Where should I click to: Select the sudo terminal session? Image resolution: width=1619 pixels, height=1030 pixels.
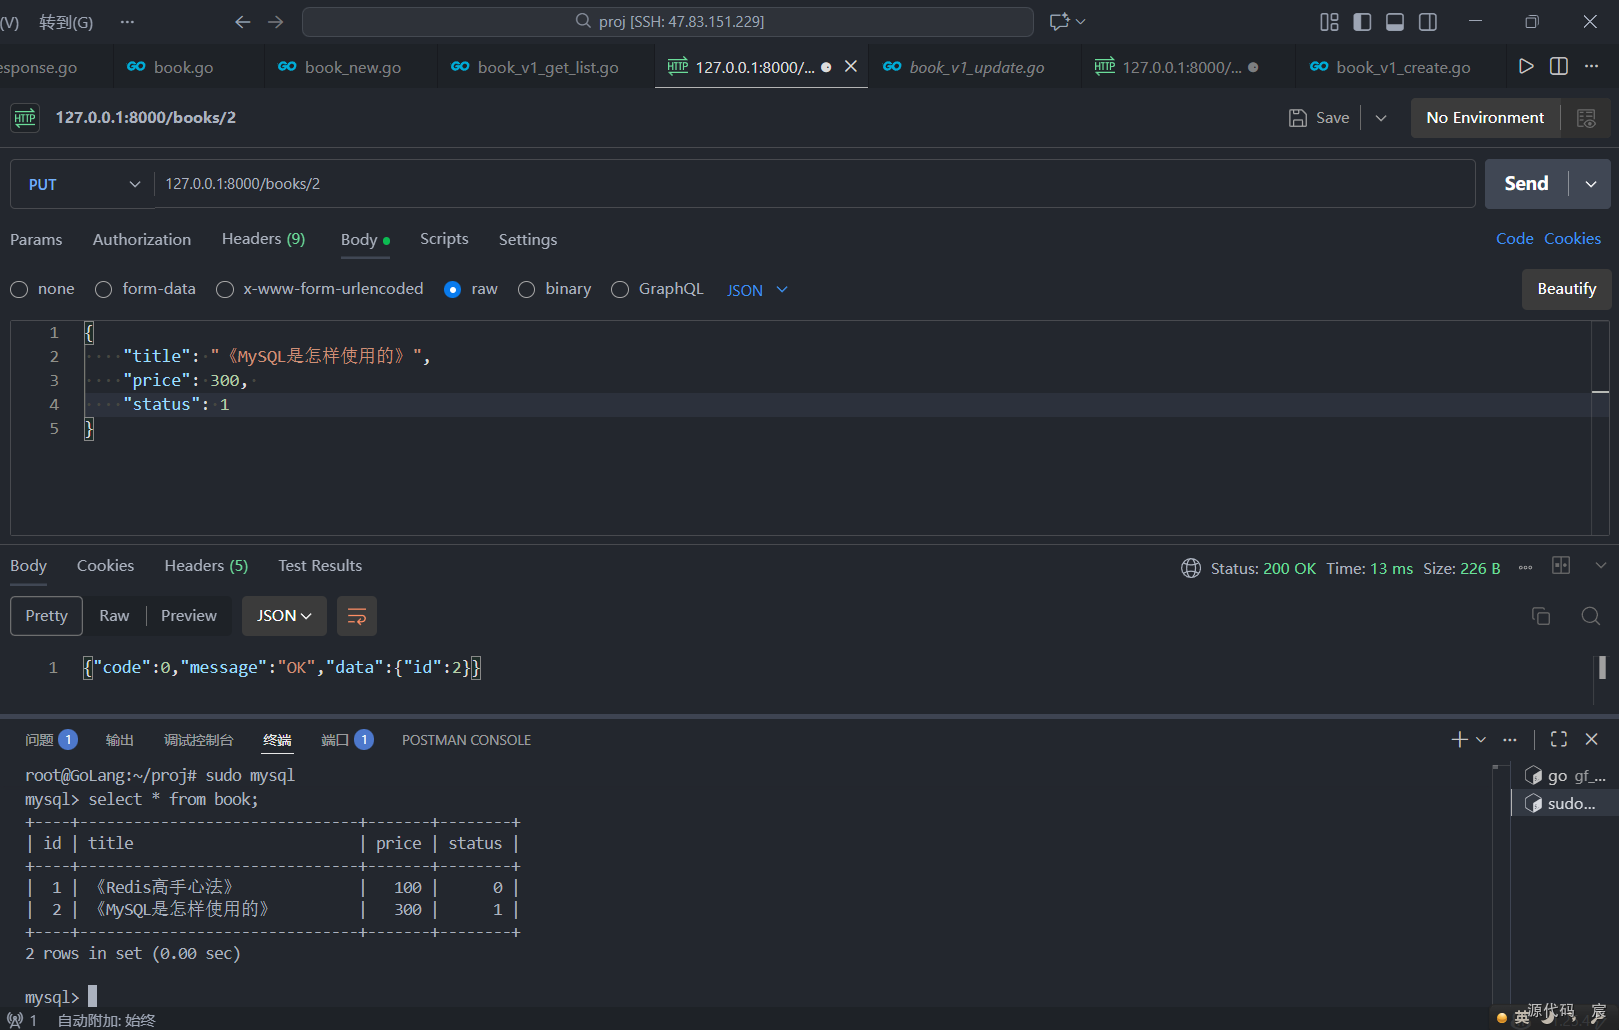coord(1565,803)
